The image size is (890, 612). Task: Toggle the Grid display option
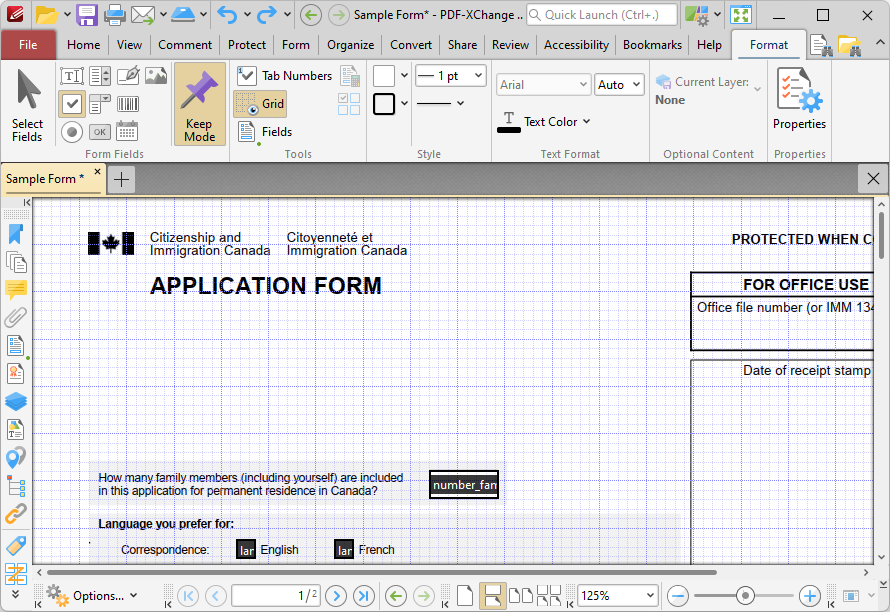[x=260, y=104]
